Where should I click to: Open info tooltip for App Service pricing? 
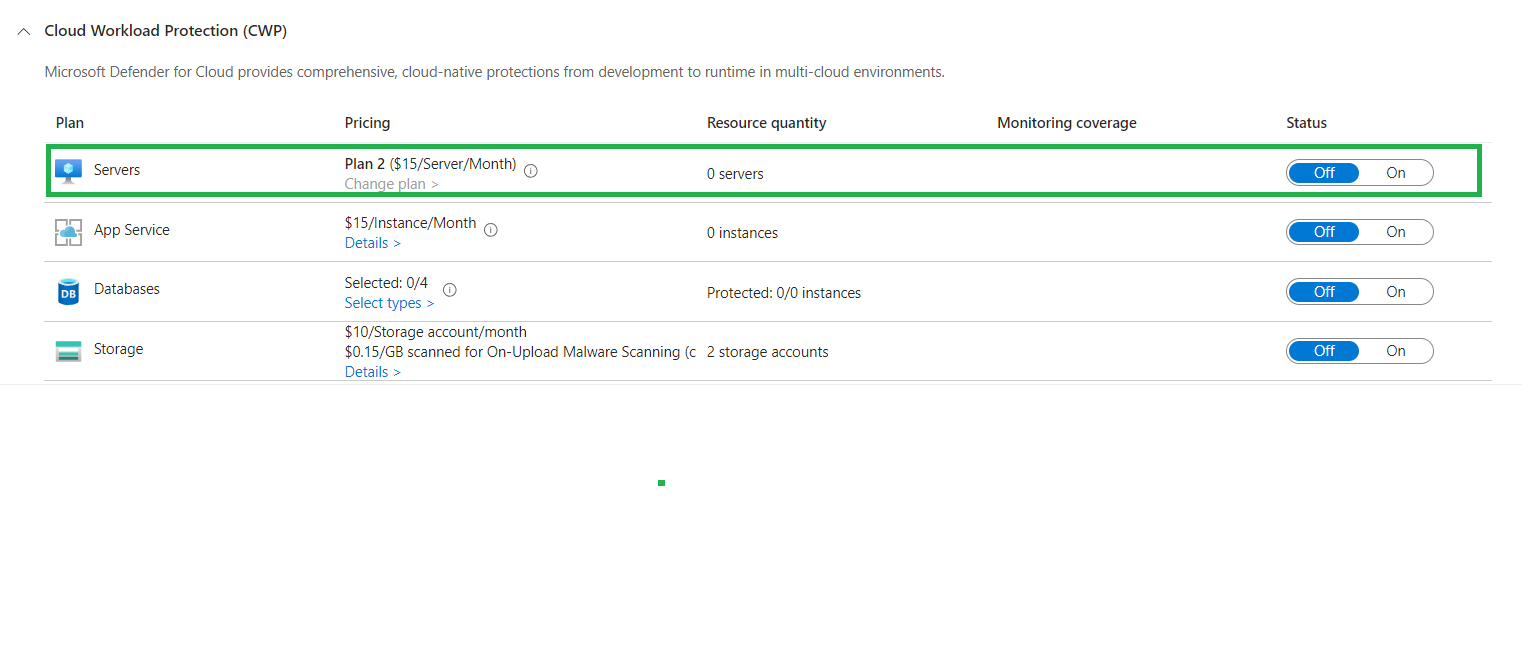coord(491,230)
